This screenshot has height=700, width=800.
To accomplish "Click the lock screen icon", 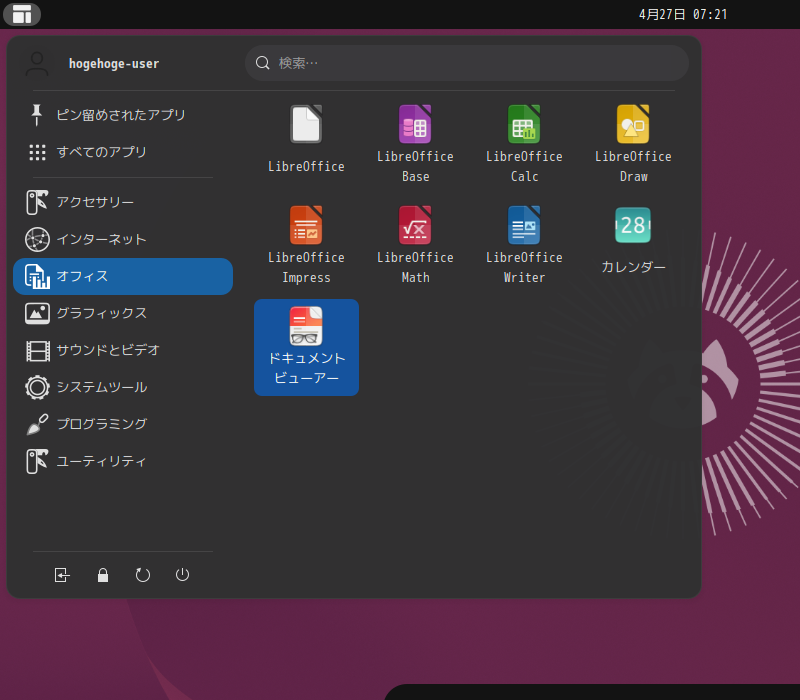I will tap(103, 575).
